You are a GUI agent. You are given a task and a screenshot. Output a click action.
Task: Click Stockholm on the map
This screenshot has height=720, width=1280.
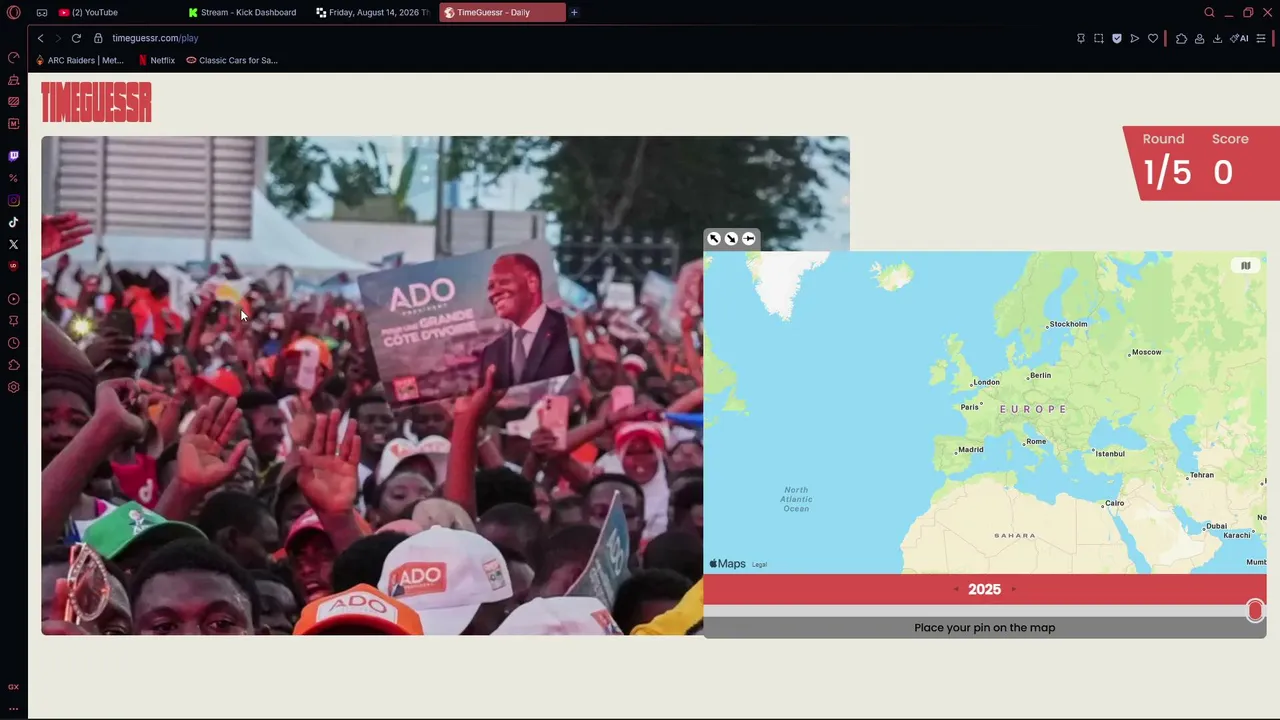pyautogui.click(x=1068, y=324)
